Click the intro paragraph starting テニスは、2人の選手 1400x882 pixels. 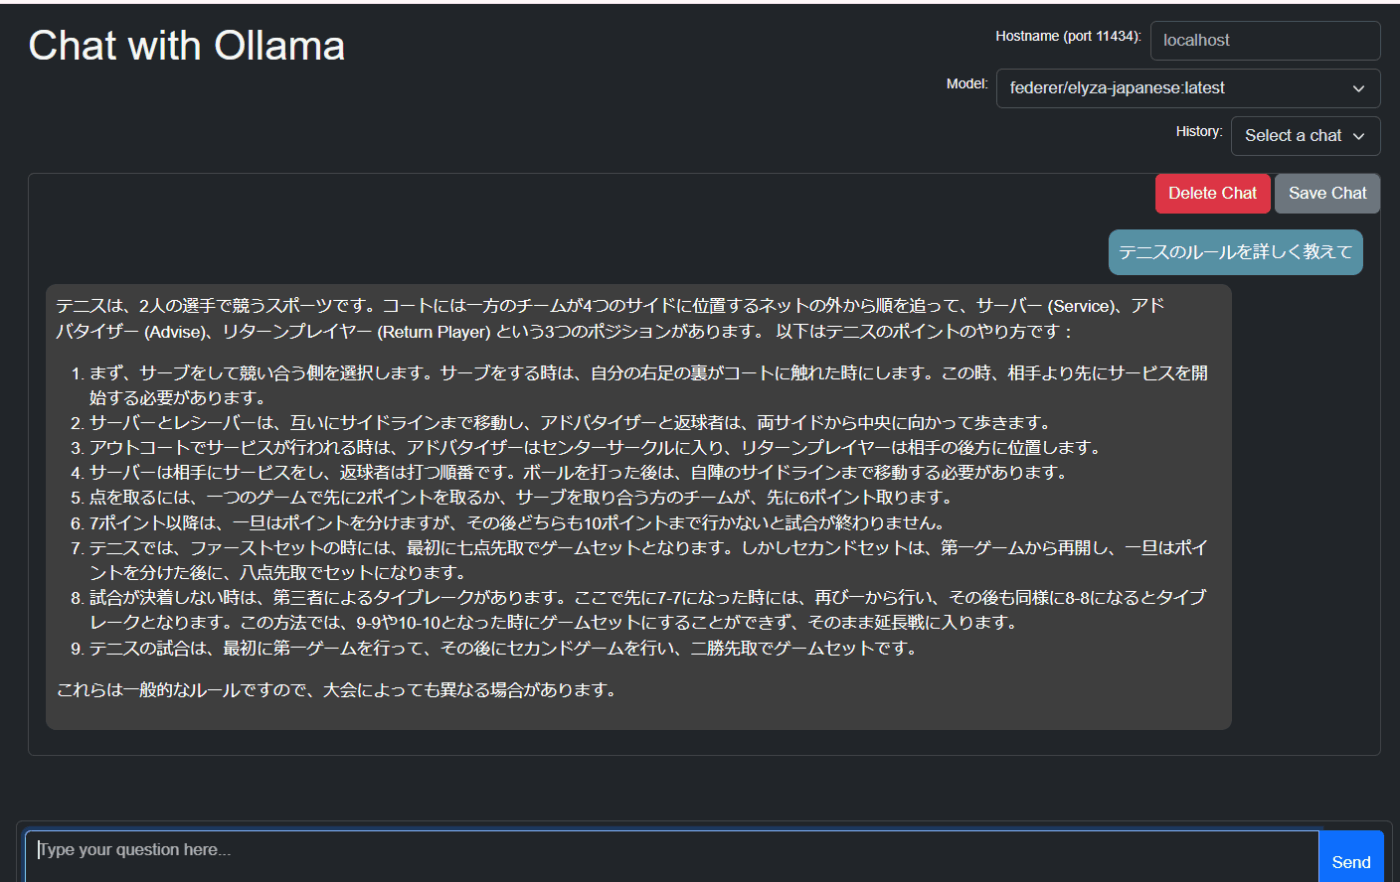[610, 318]
